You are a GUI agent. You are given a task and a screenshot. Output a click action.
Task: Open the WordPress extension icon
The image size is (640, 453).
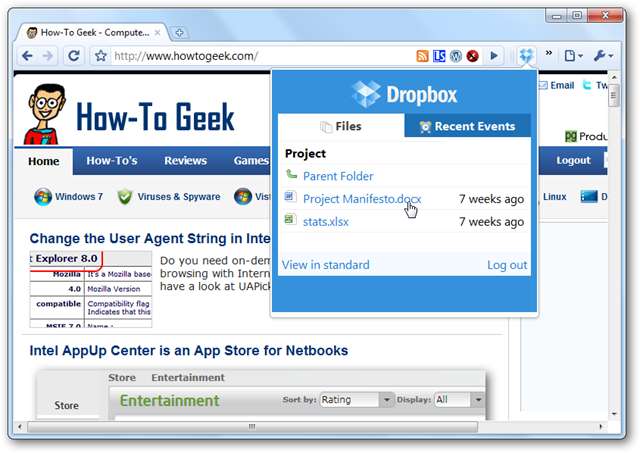(x=456, y=56)
